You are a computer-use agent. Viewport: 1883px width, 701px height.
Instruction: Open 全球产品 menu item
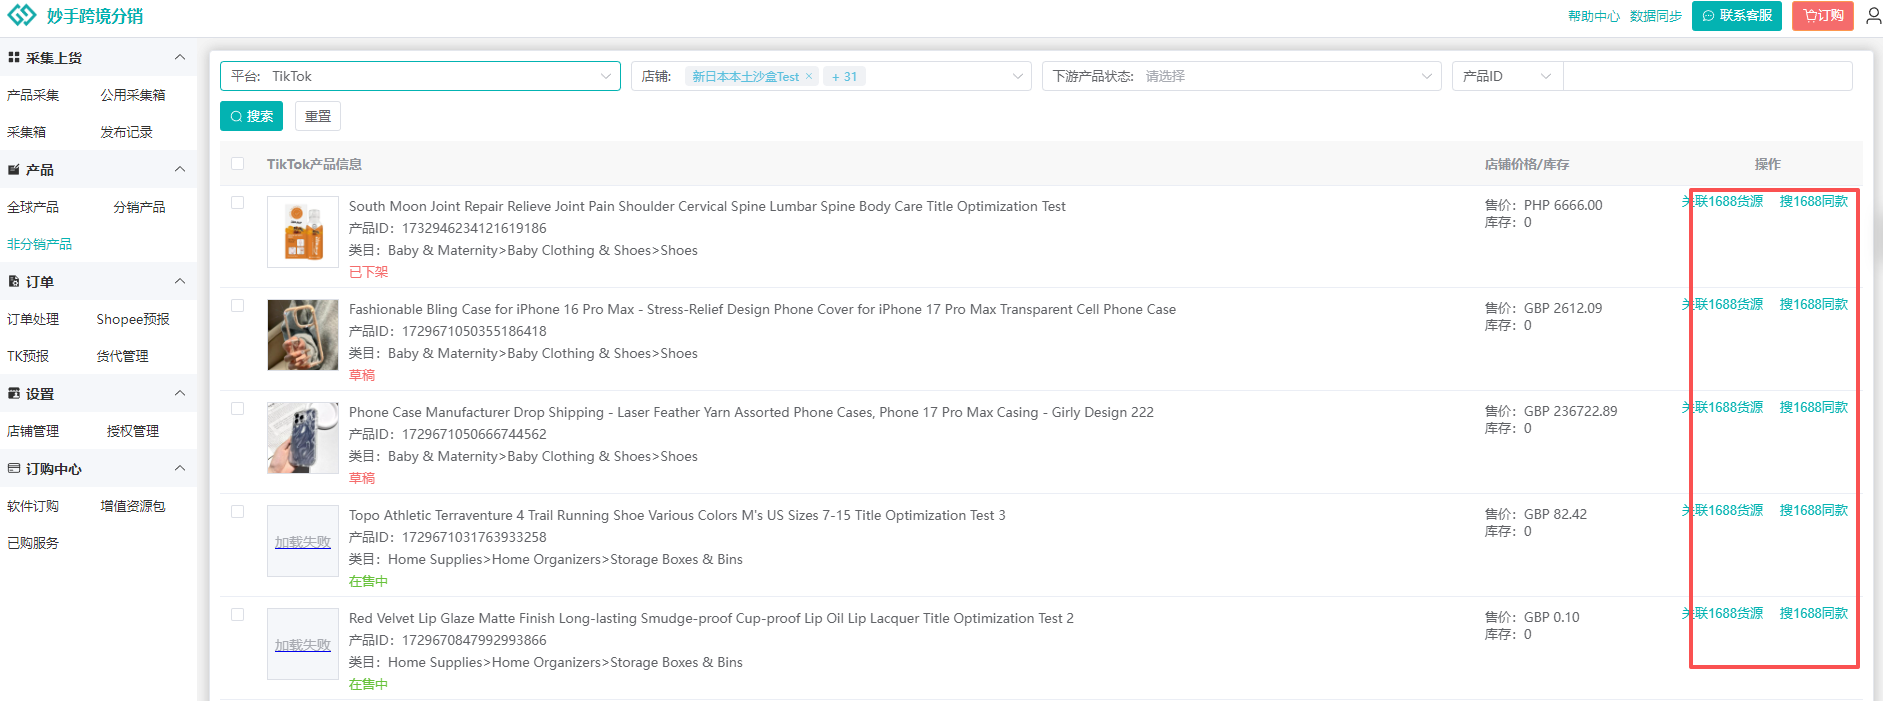(33, 207)
